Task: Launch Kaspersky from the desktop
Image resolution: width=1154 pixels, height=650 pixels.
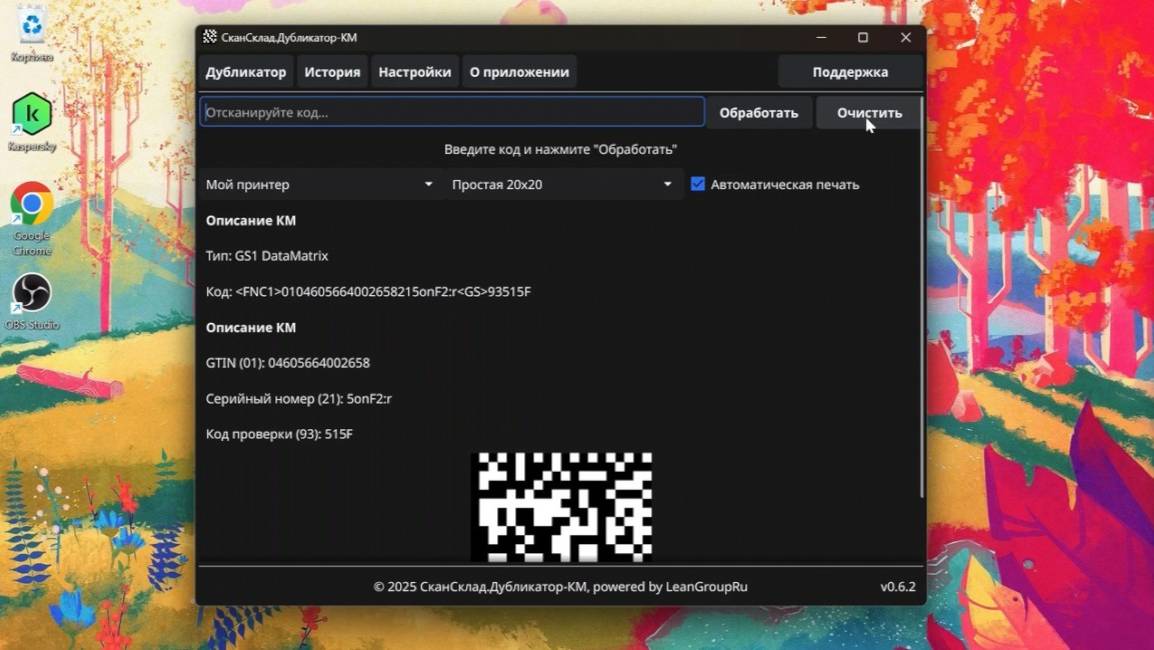Action: click(32, 122)
